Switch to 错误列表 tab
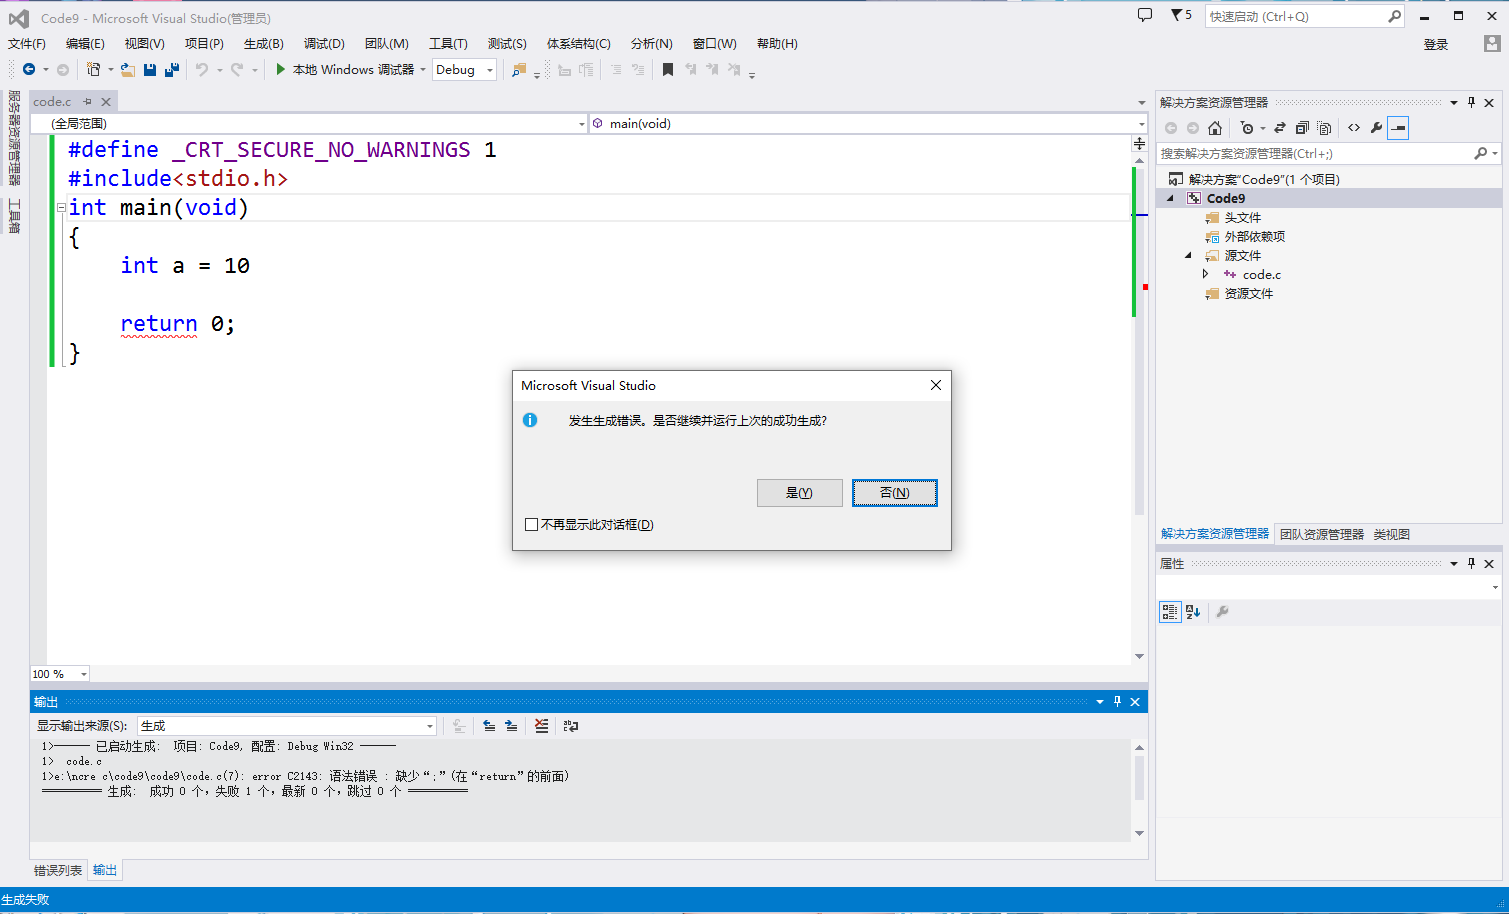Screen dimensions: 1509x914 pyautogui.click(x=58, y=870)
